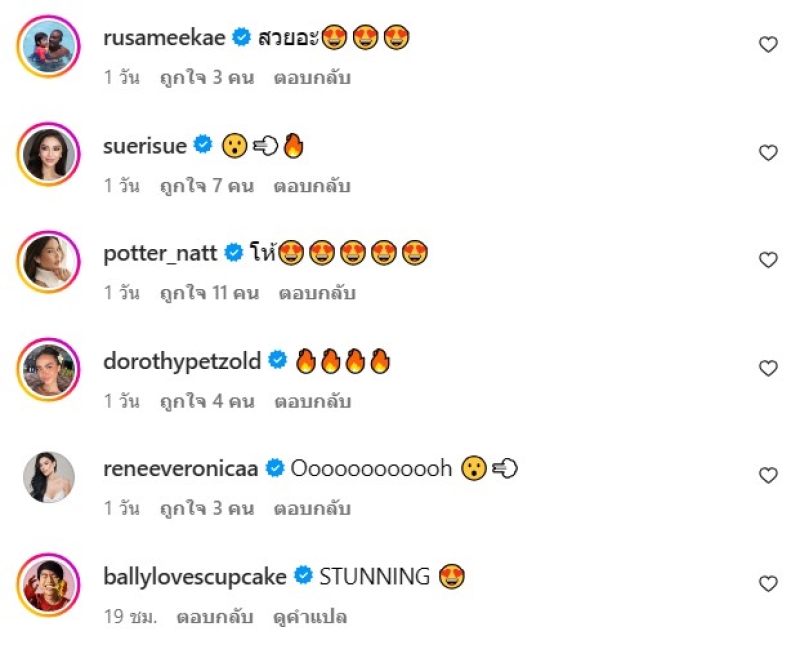Like reneeveronicaa's Ooooh comment
800x658 pixels.
pyautogui.click(x=768, y=476)
